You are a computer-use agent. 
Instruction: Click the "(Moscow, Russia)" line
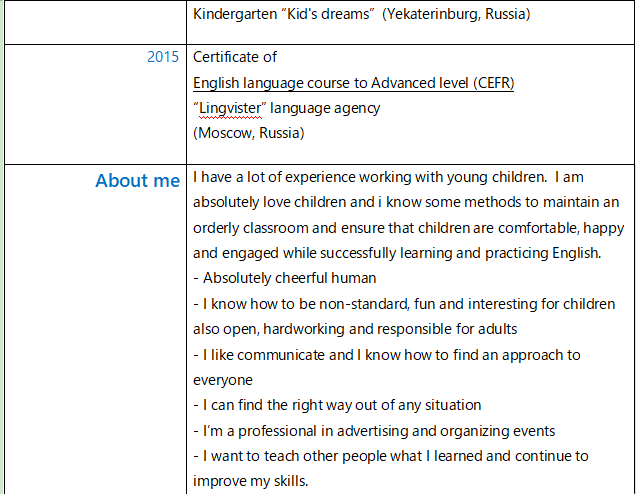pyautogui.click(x=249, y=132)
